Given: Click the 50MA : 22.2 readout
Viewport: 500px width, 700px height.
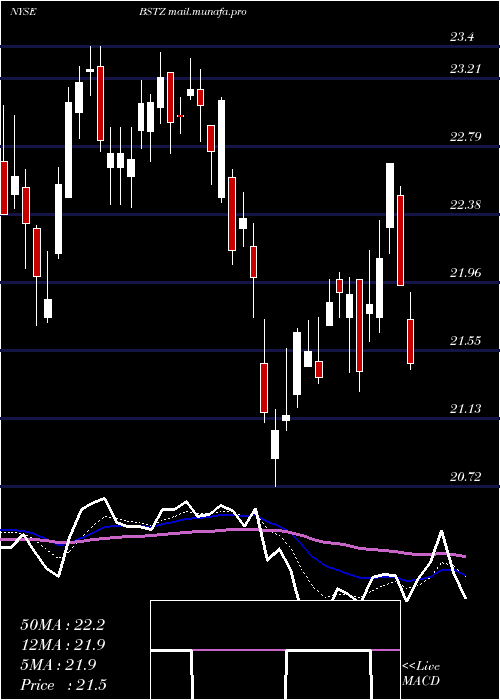Looking at the screenshot, I should pos(62,625).
